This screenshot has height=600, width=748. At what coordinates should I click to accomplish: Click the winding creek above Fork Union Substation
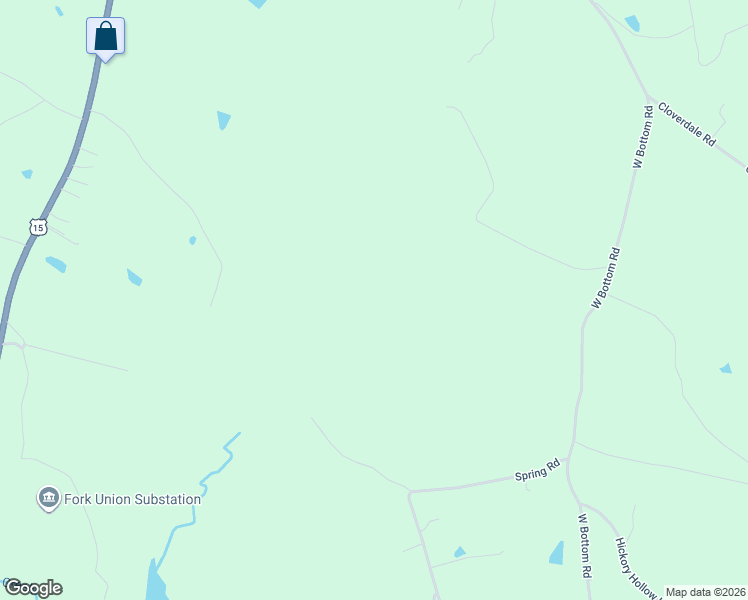click(x=216, y=472)
